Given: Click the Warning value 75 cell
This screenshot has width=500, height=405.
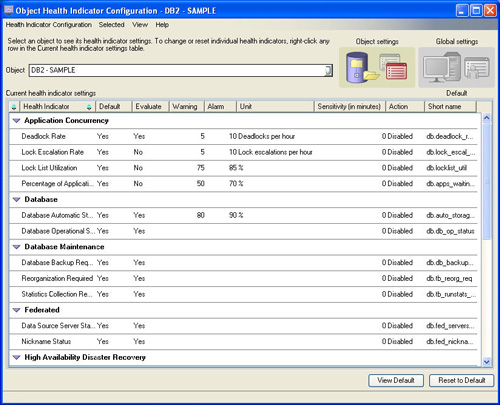Looking at the screenshot, I should coord(201,168).
